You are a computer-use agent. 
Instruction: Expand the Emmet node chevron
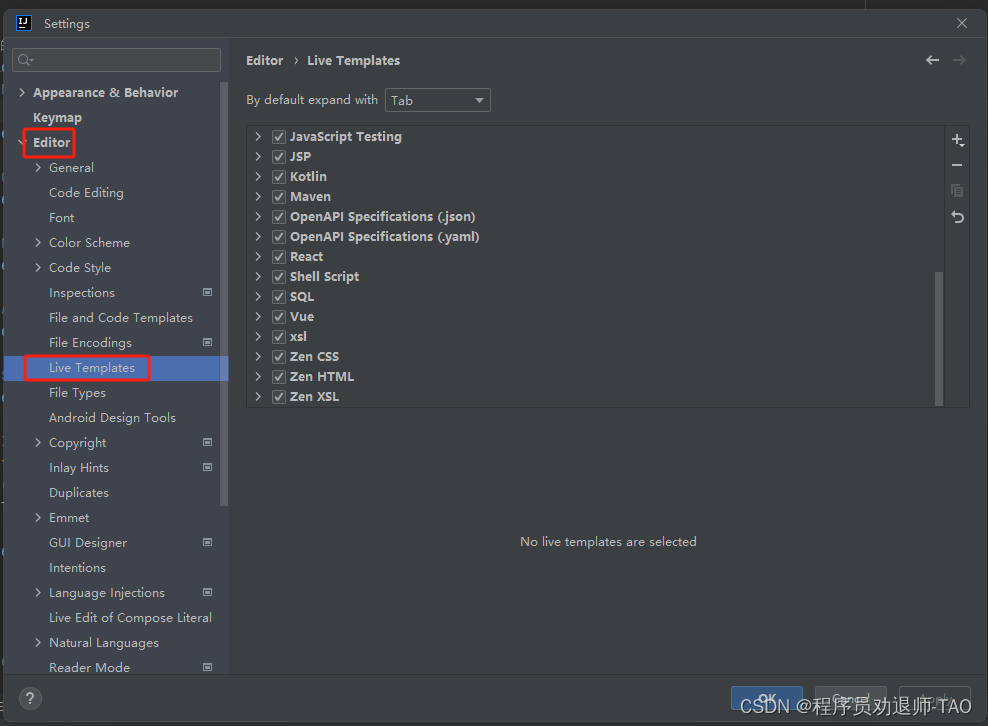point(38,517)
